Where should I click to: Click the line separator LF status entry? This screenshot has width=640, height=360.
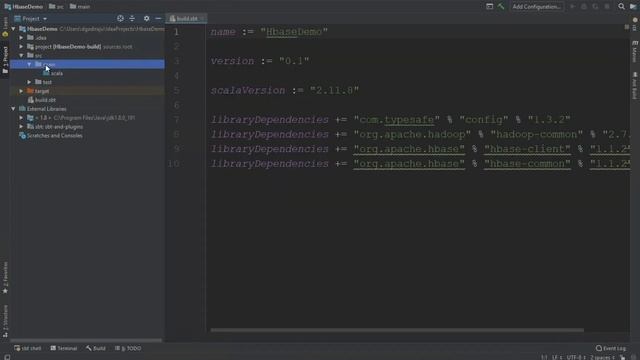(556, 358)
